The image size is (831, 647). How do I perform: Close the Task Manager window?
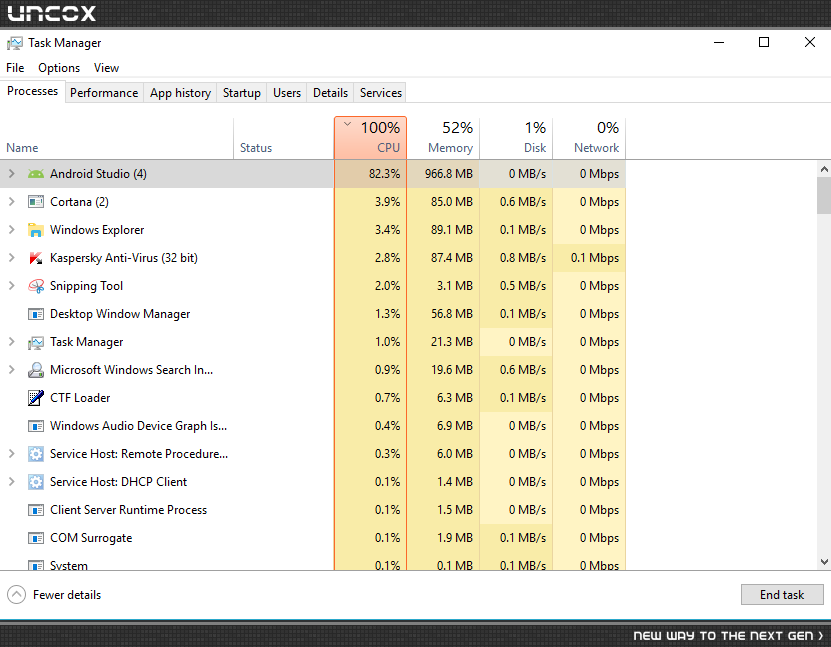809,42
